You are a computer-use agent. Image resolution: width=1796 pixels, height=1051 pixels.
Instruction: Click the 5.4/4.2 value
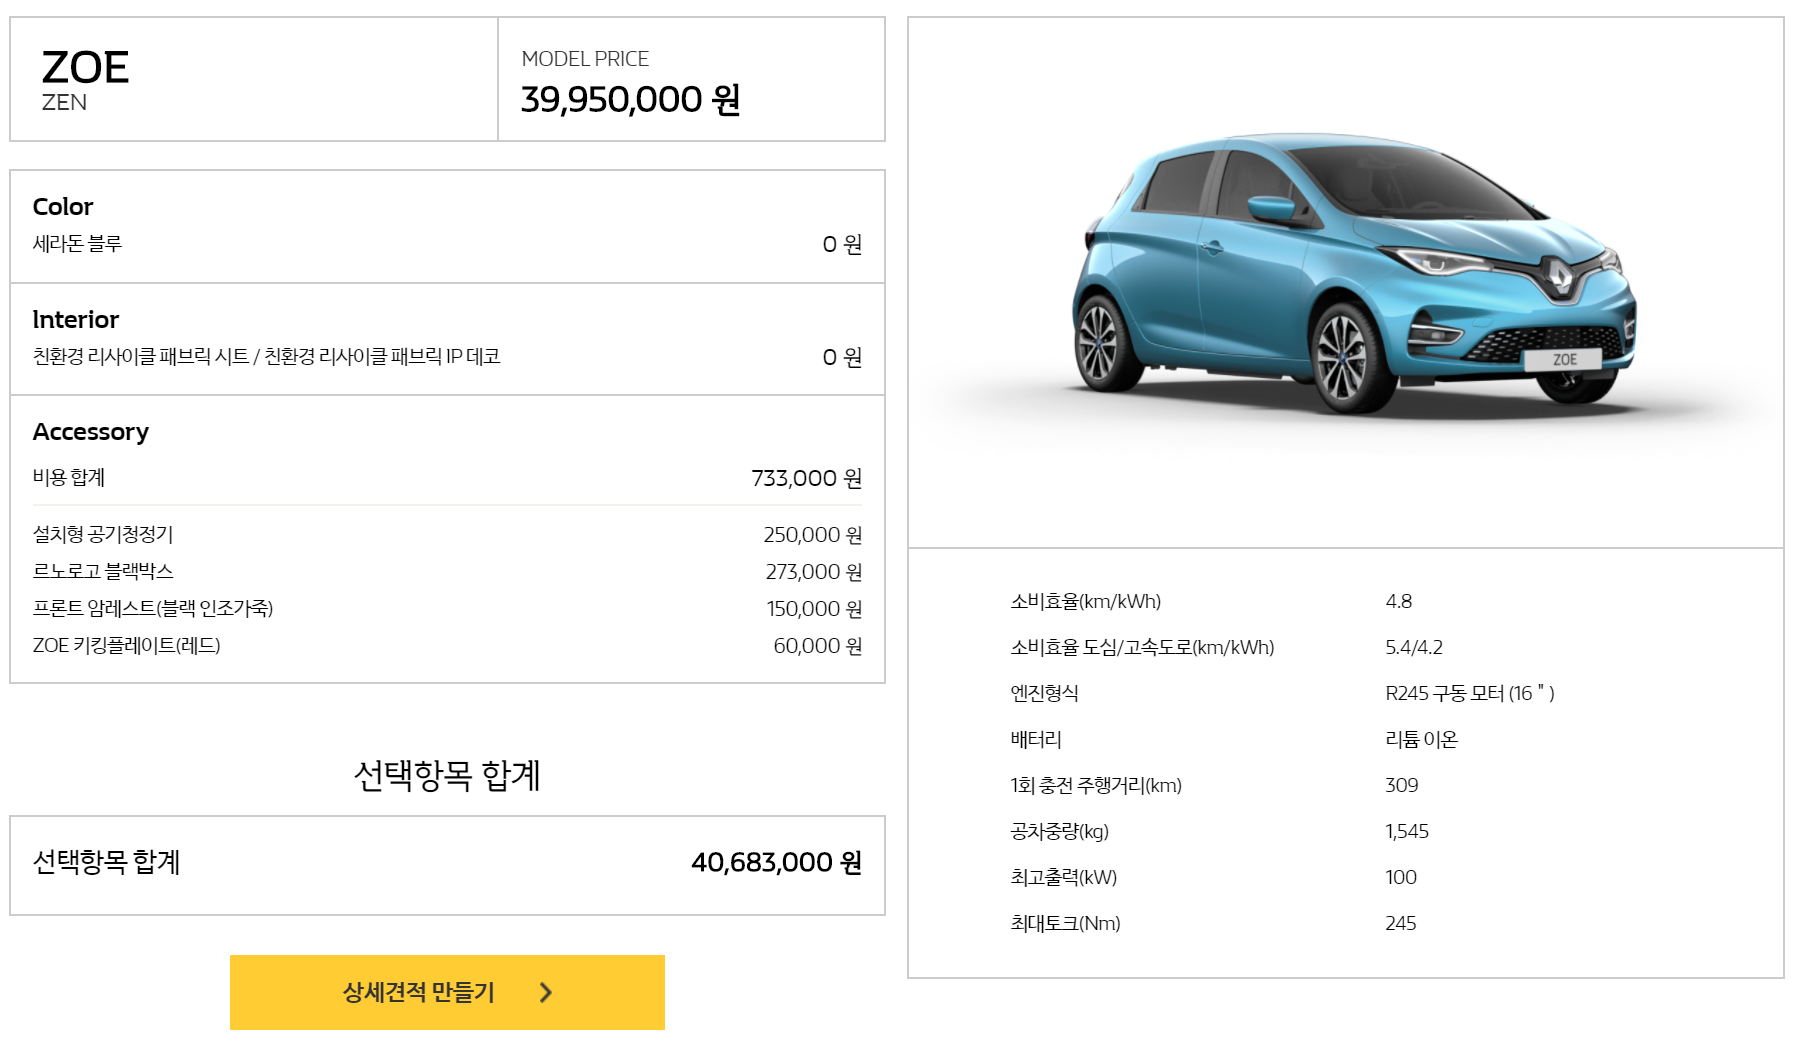(x=1413, y=647)
